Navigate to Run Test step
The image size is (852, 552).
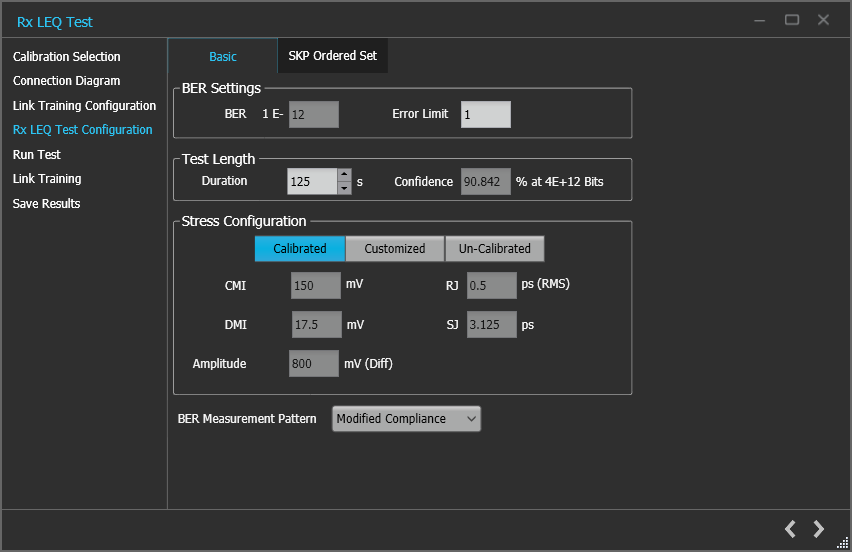37,155
